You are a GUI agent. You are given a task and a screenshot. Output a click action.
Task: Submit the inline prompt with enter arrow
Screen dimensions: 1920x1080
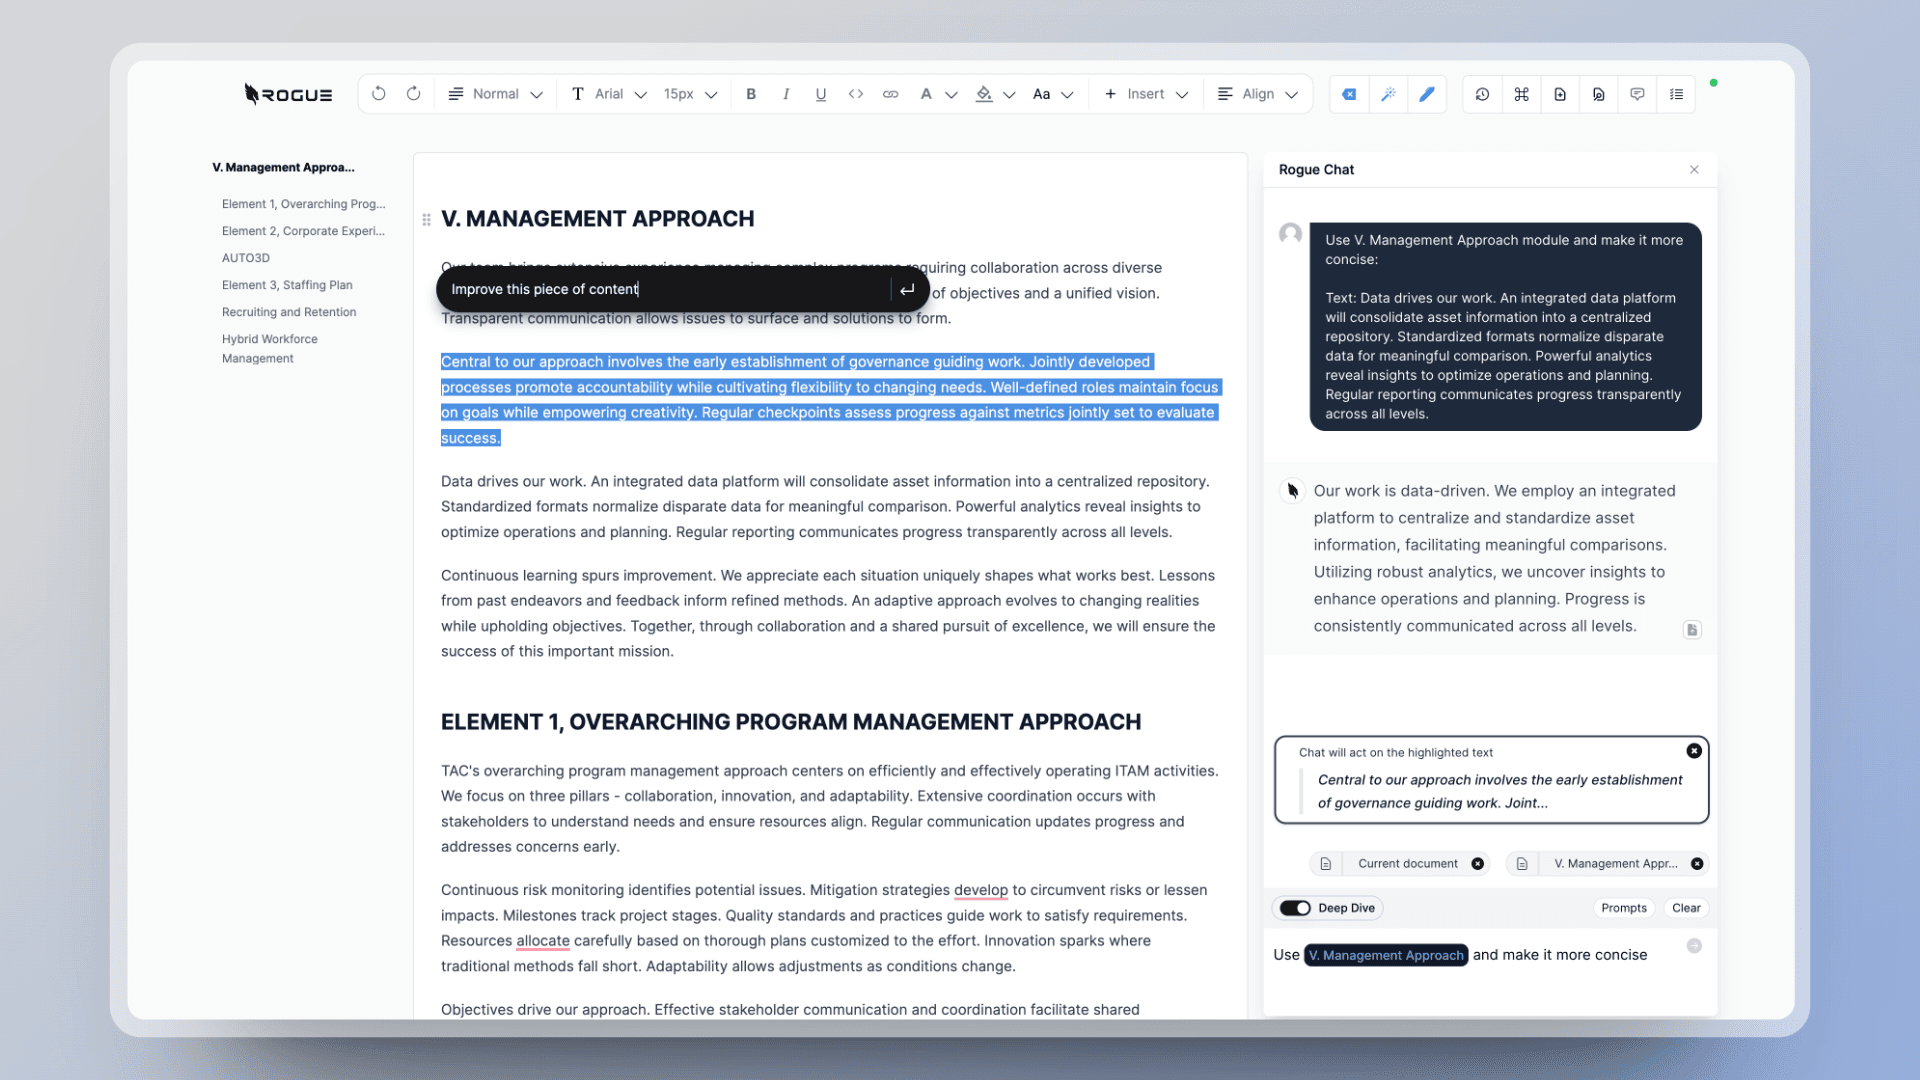coord(907,289)
